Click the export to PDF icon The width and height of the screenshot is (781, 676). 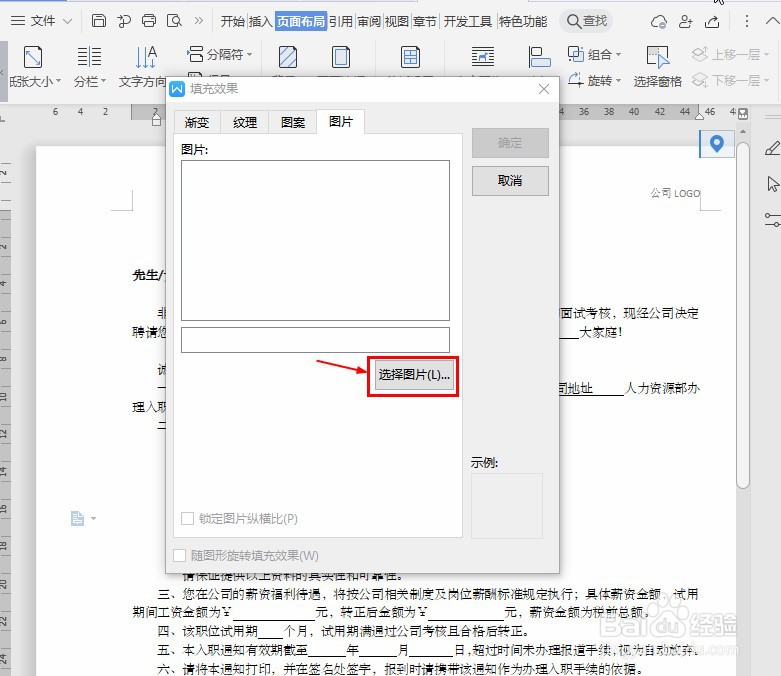(x=124, y=21)
